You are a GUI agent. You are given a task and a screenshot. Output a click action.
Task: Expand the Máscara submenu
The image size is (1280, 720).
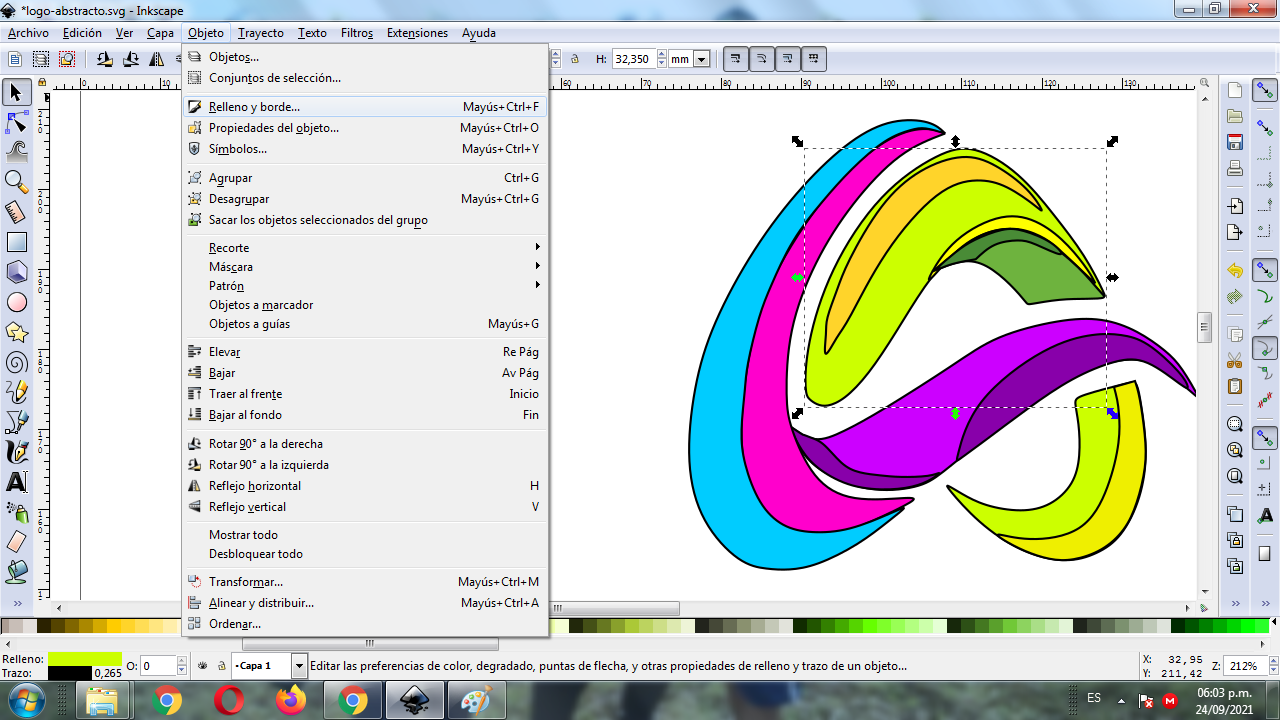point(364,266)
